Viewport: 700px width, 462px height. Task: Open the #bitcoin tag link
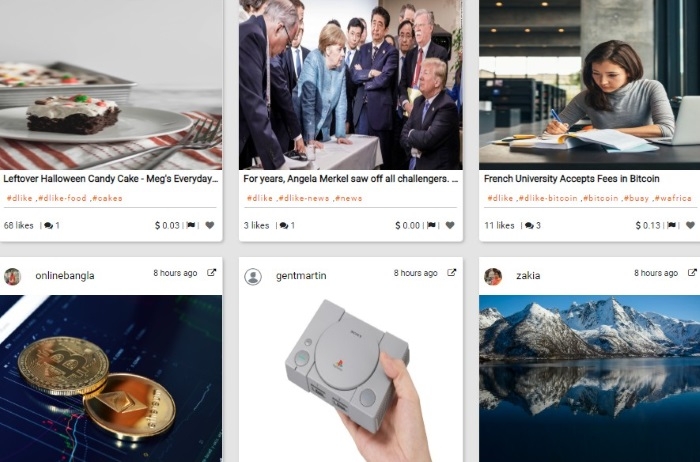[600, 198]
